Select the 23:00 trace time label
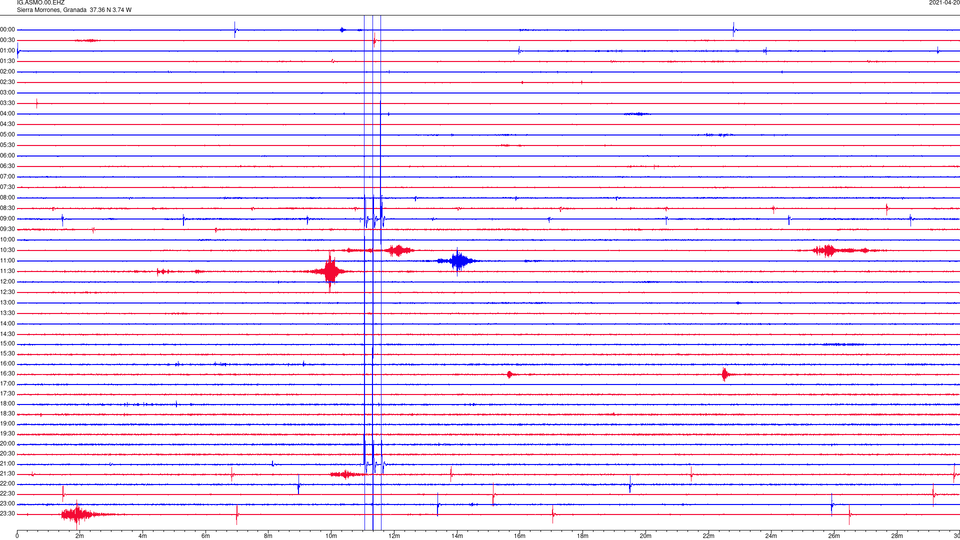 [x=7, y=504]
